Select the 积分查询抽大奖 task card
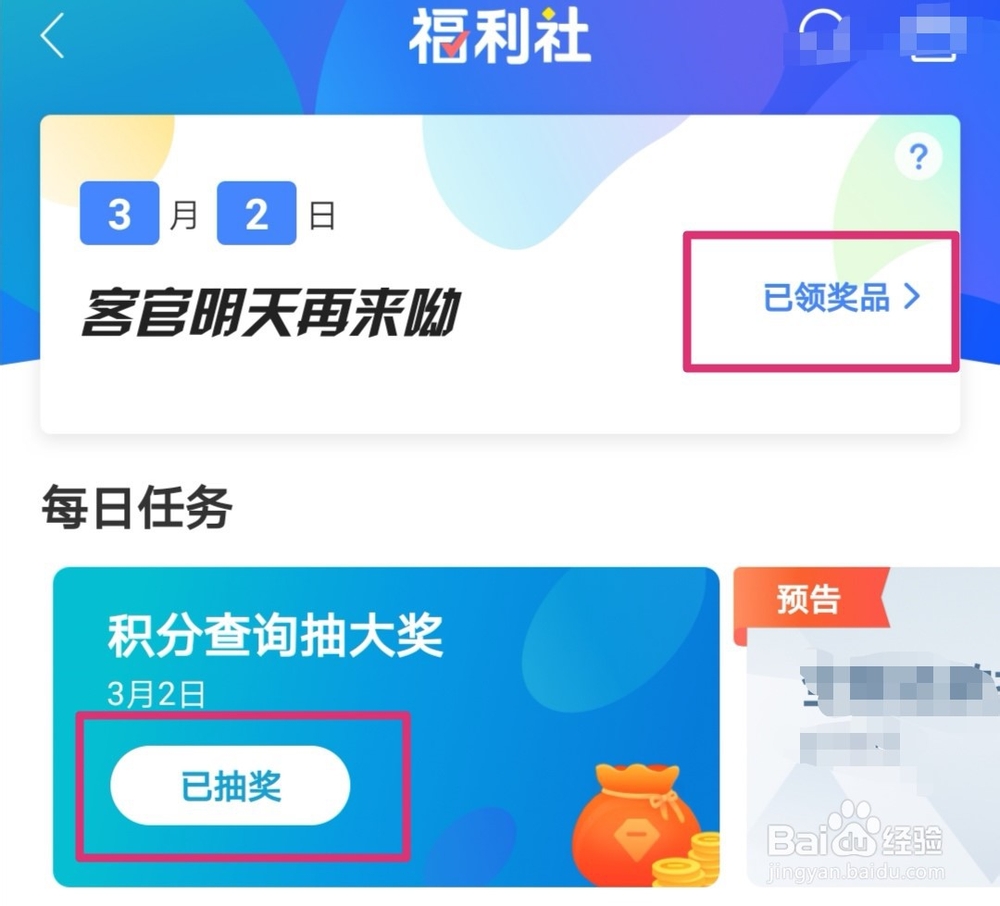Viewport: 1000px width, 906px height. coord(386,727)
